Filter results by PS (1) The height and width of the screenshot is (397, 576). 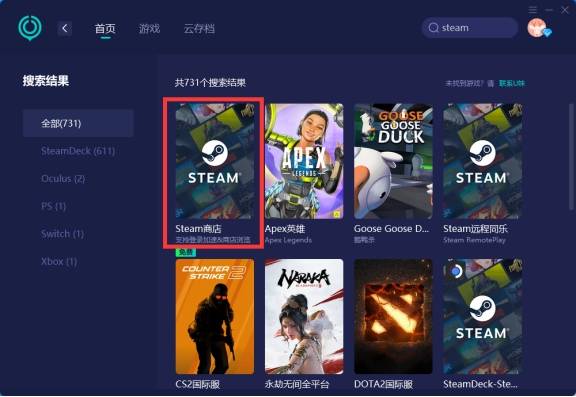54,206
